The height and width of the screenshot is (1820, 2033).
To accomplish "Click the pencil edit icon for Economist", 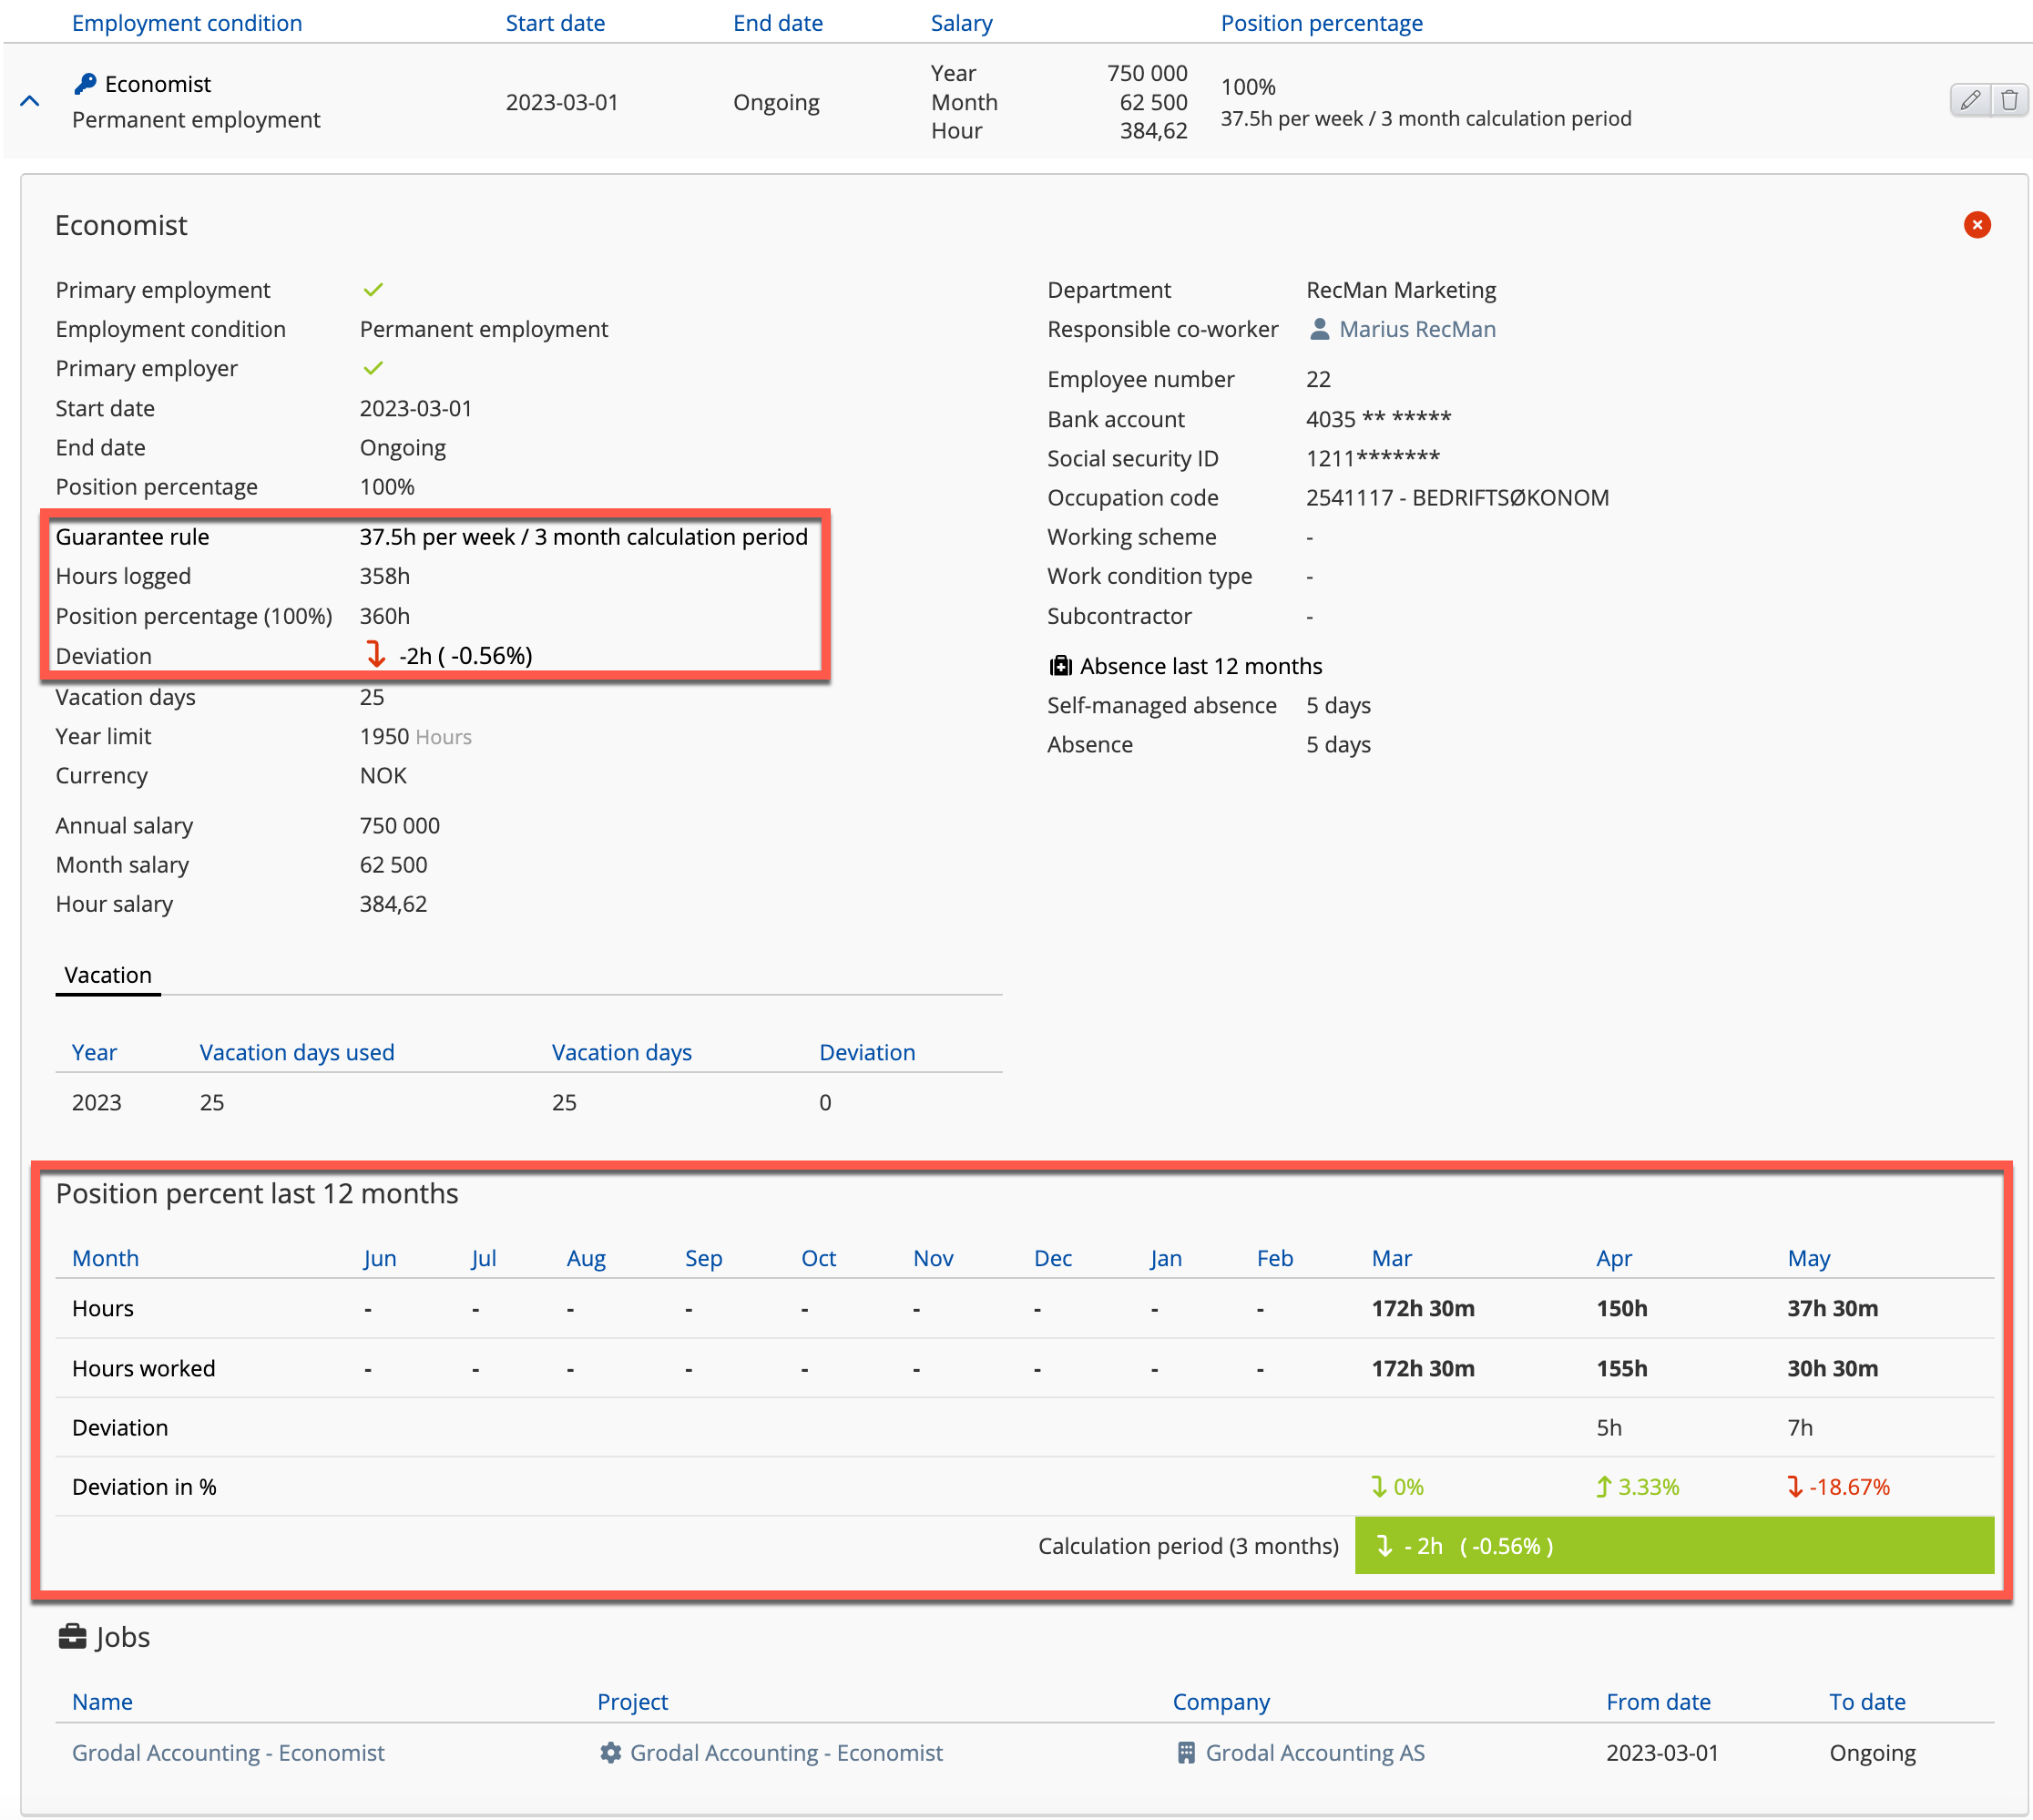I will (x=1969, y=100).
